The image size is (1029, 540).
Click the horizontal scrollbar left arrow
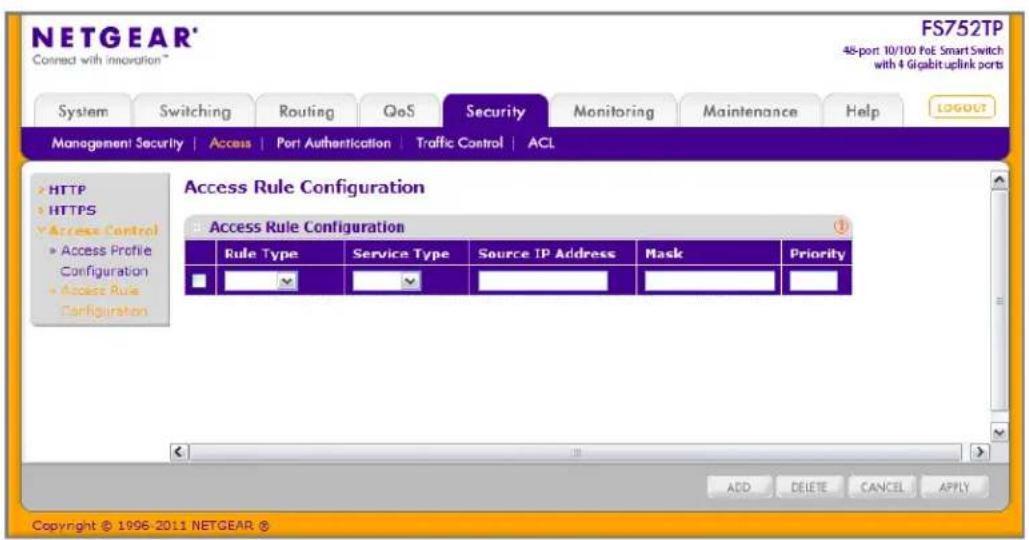(x=179, y=452)
